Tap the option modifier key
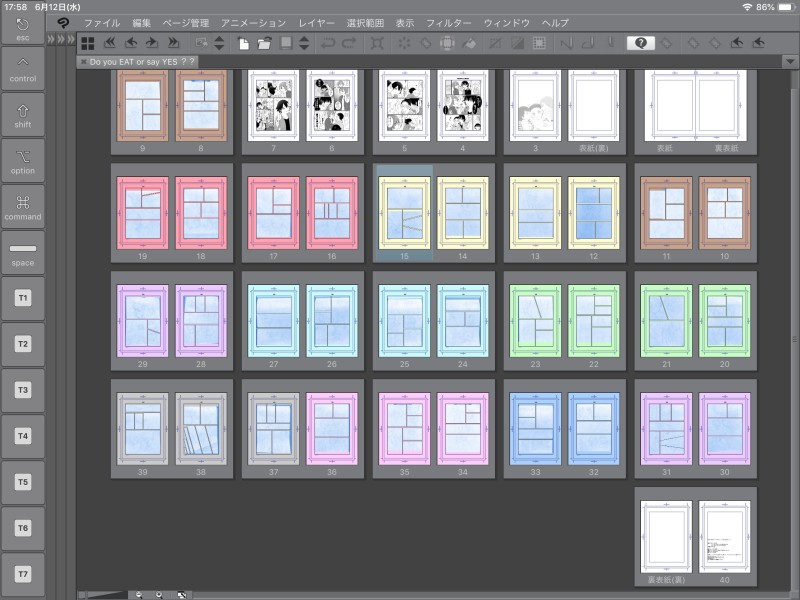 point(22,161)
